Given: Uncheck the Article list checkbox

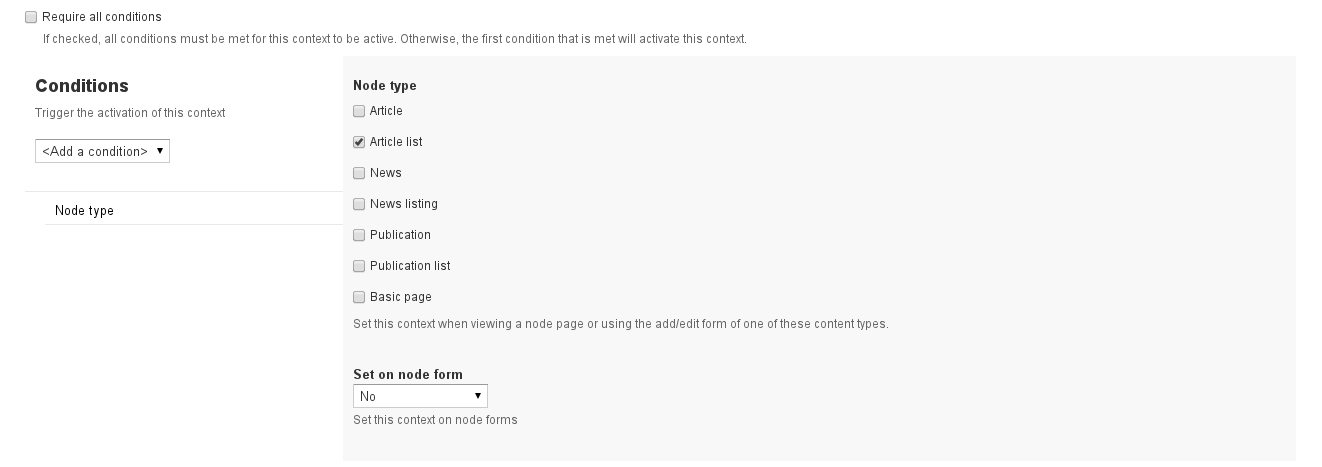Looking at the screenshot, I should (x=359, y=142).
